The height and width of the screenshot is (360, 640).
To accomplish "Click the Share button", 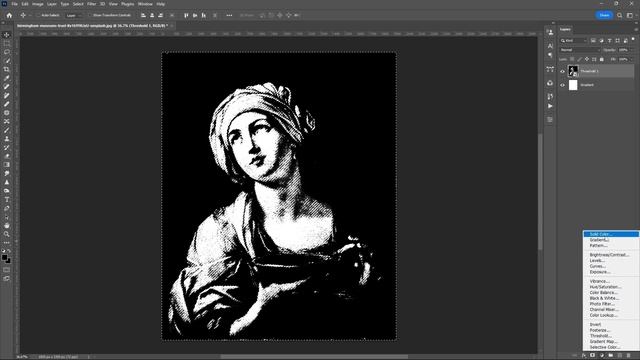I will (604, 15).
